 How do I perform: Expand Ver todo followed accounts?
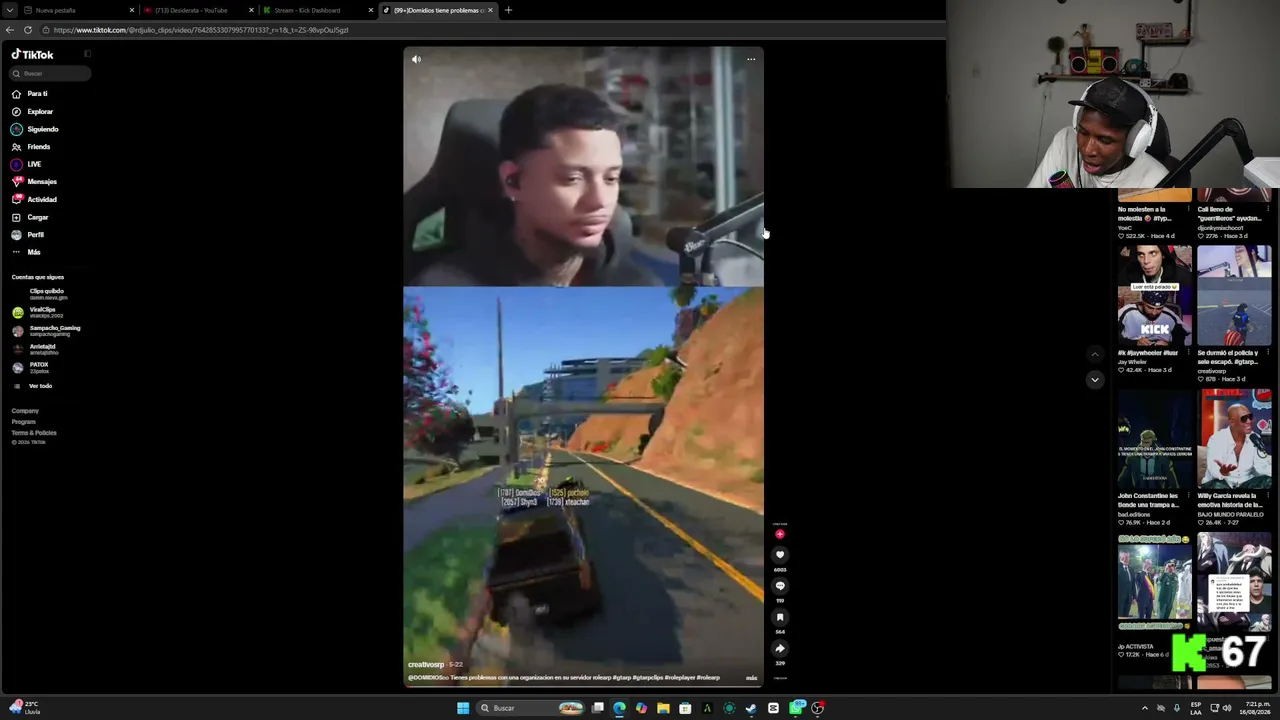click(x=32, y=386)
